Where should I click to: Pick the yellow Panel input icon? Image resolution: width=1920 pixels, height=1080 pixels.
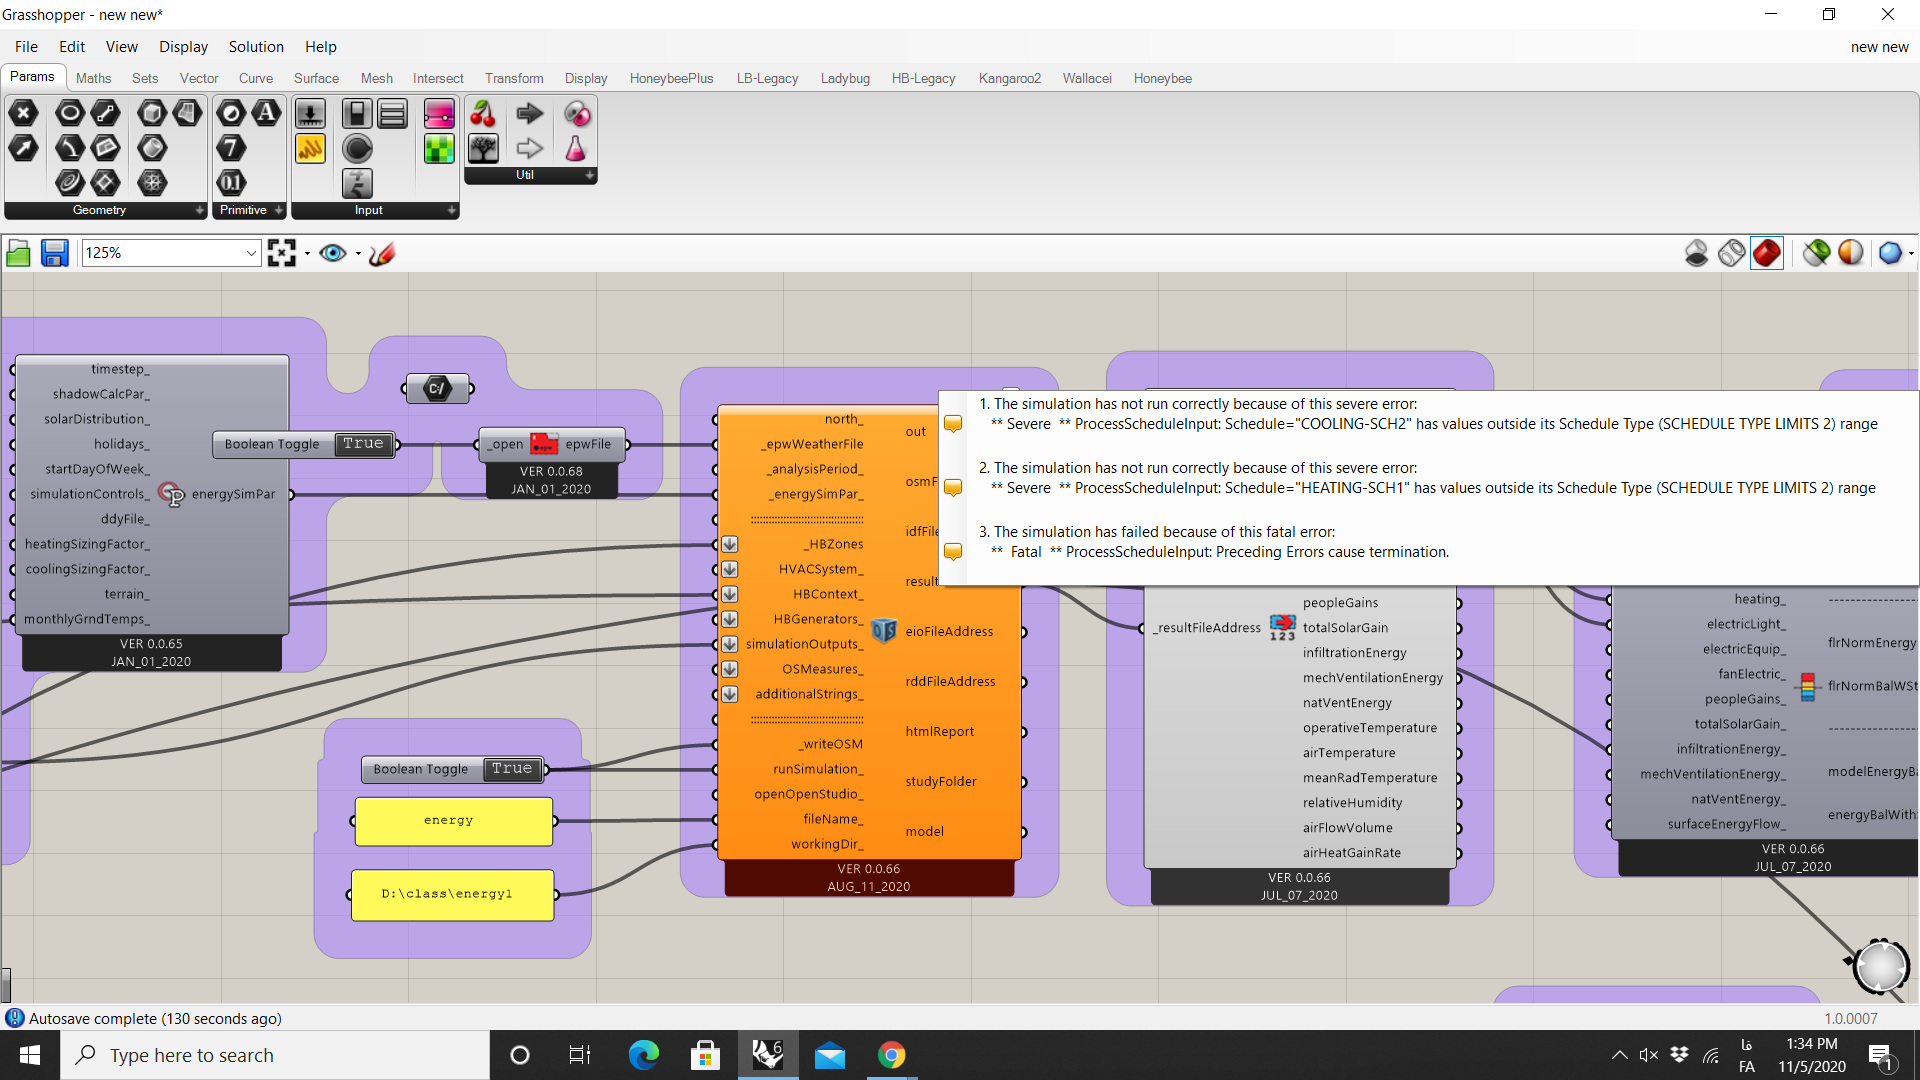coord(310,148)
